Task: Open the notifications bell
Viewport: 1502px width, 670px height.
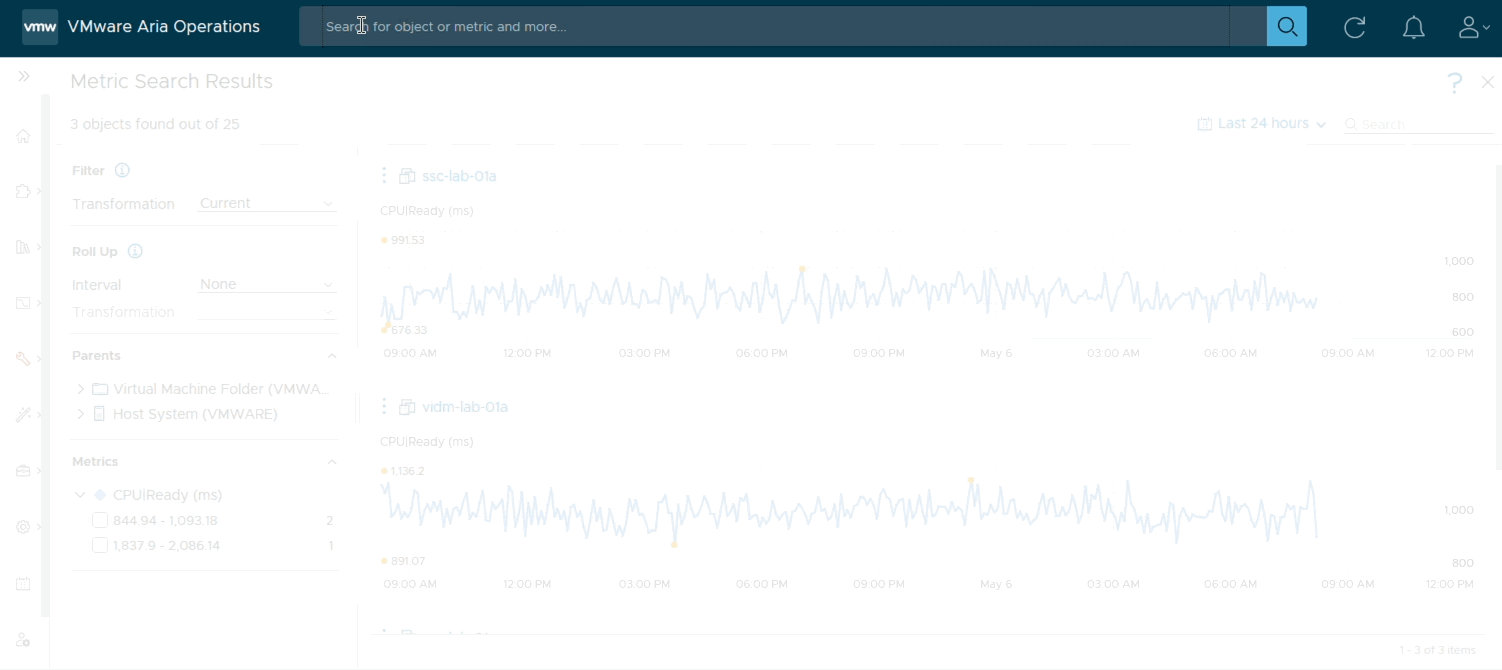Action: coord(1413,28)
